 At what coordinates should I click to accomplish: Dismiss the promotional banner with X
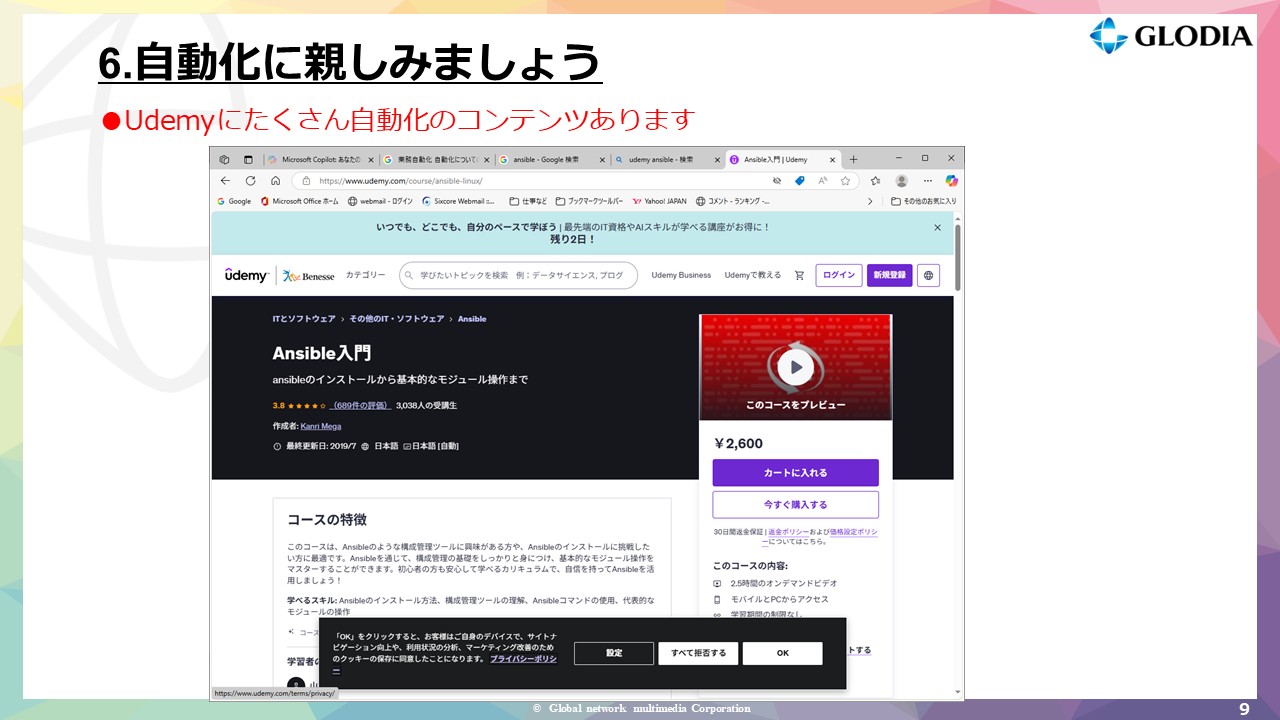pos(937,227)
